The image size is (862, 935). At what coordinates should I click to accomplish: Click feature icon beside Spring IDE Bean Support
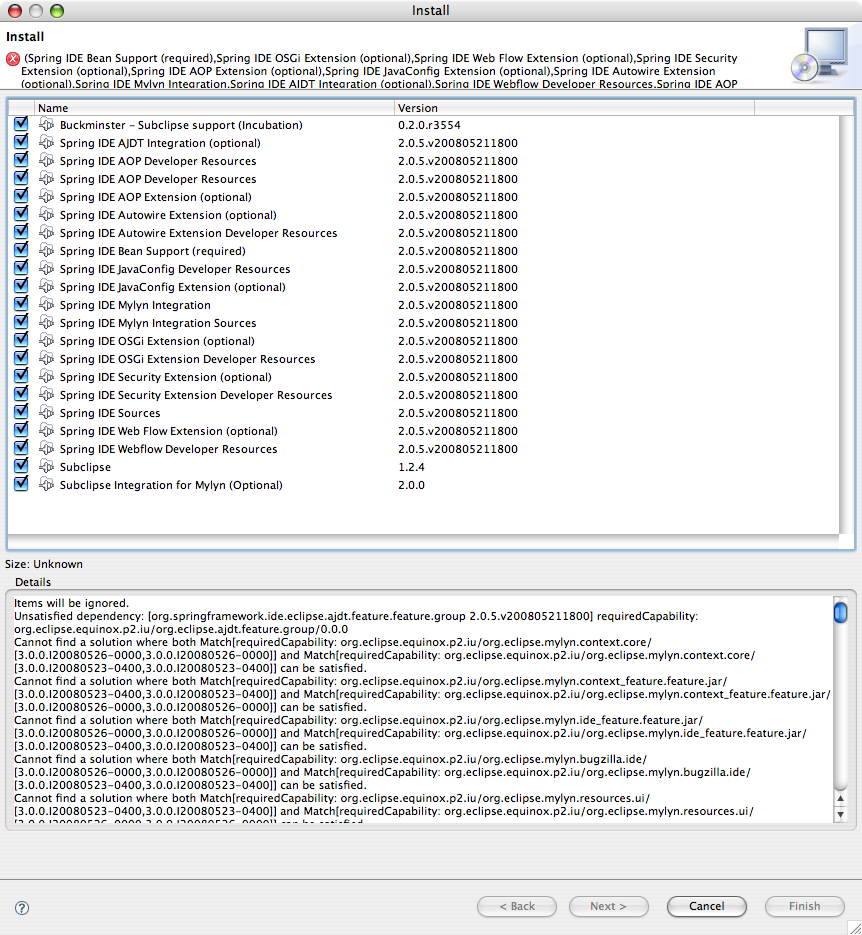[46, 250]
